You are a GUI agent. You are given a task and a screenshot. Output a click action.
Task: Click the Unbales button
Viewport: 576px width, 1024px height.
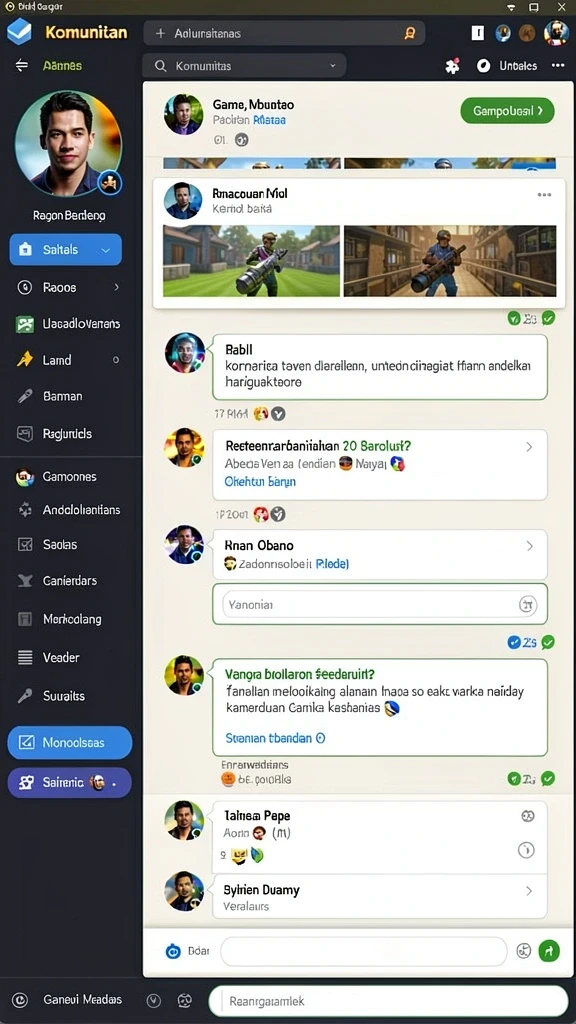pos(507,65)
